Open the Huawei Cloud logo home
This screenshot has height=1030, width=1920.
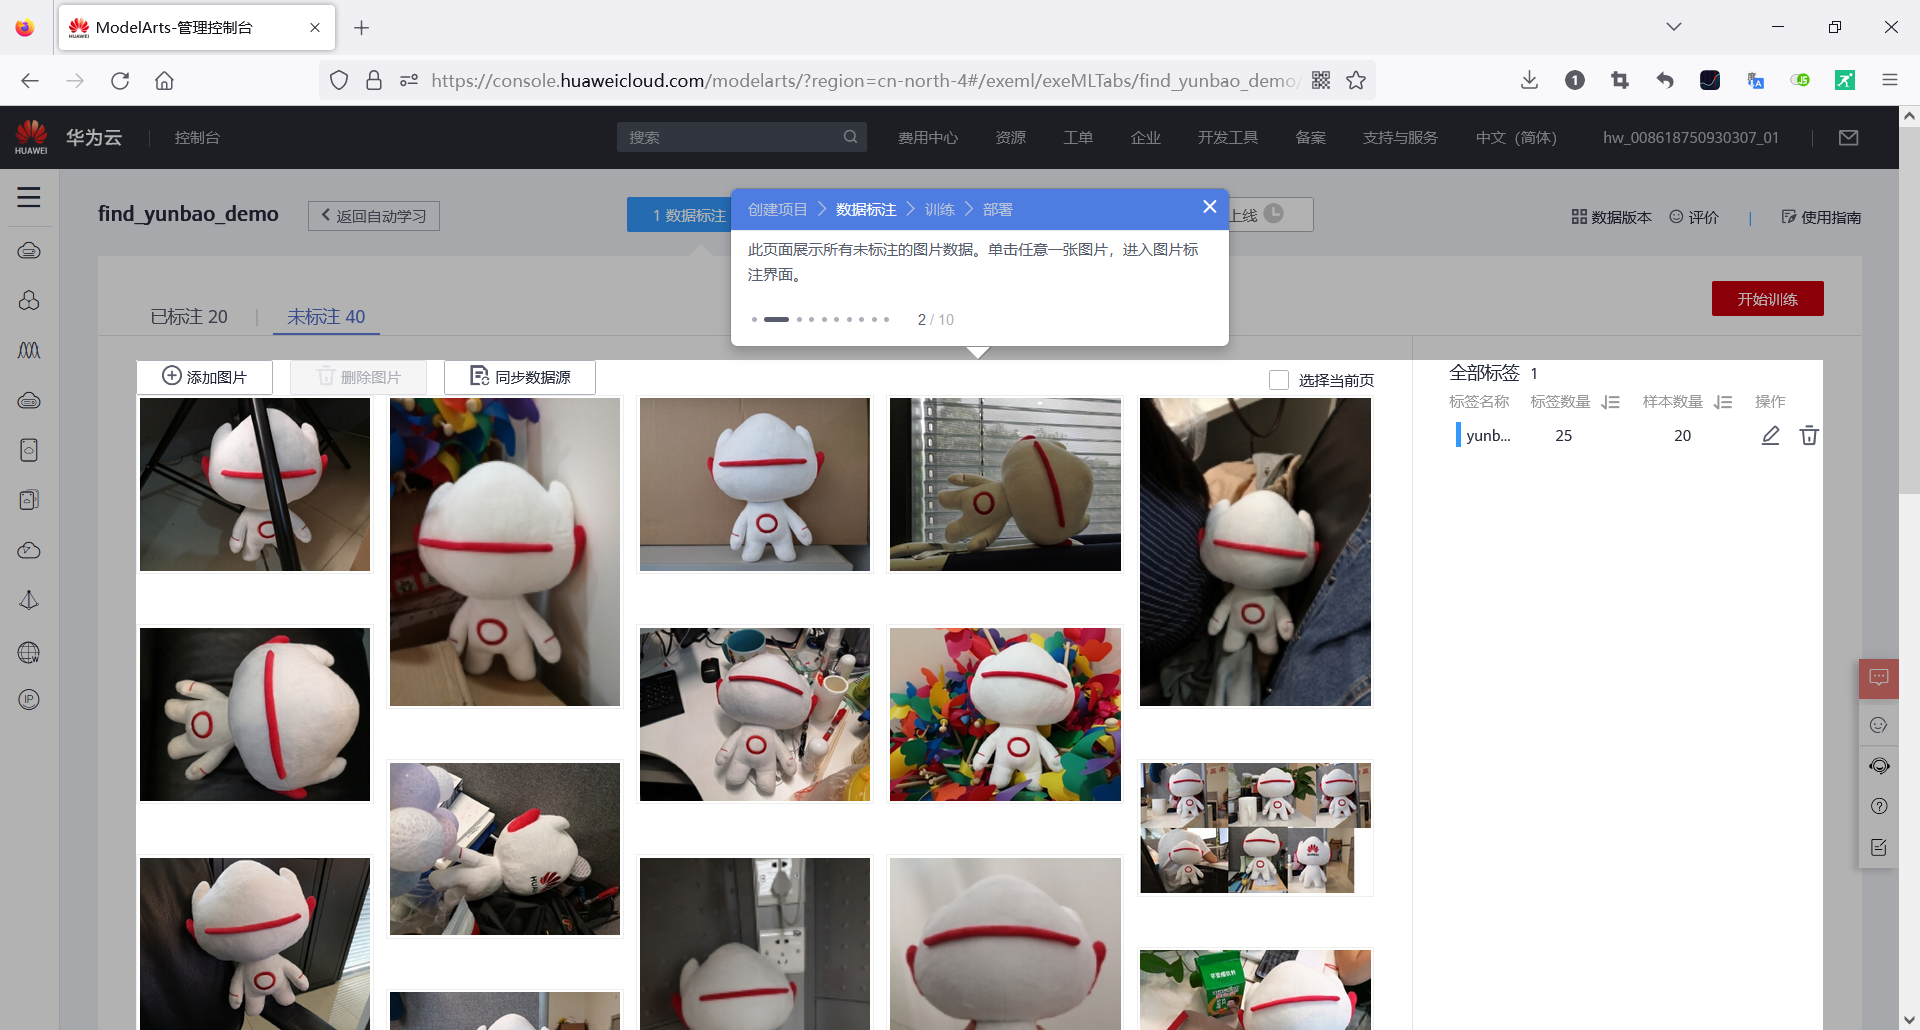[68, 137]
